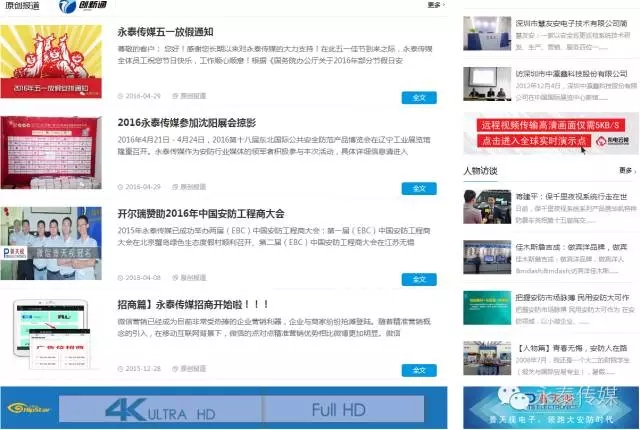640x430 pixels.
Task: Click 全文 button for 开尔瑞 article
Action: tap(418, 278)
